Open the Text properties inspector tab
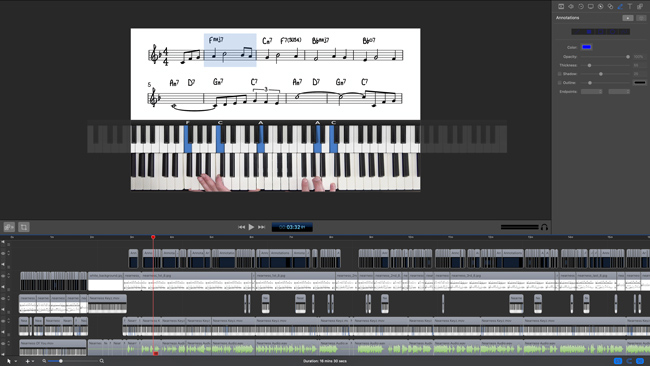The width and height of the screenshot is (650, 366). click(x=630, y=6)
